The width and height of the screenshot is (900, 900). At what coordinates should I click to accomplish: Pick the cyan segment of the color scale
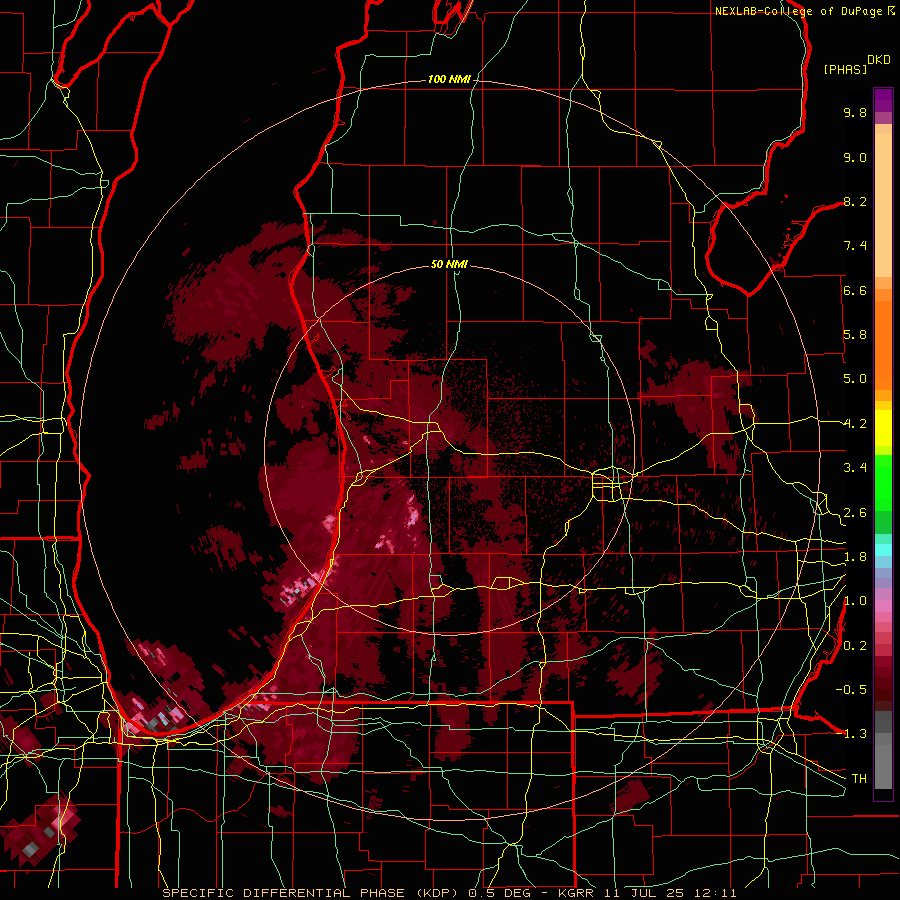point(883,549)
